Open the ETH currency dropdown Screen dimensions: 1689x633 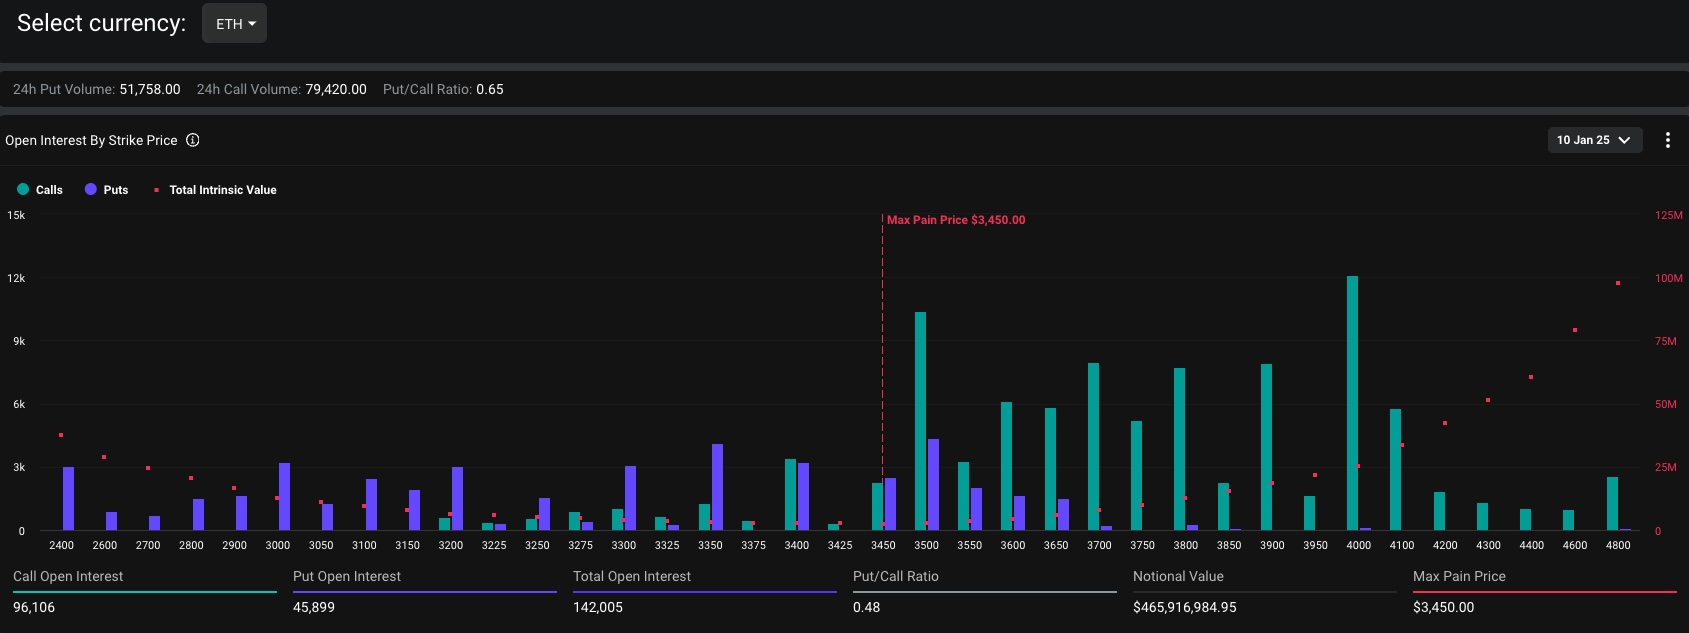[x=234, y=24]
